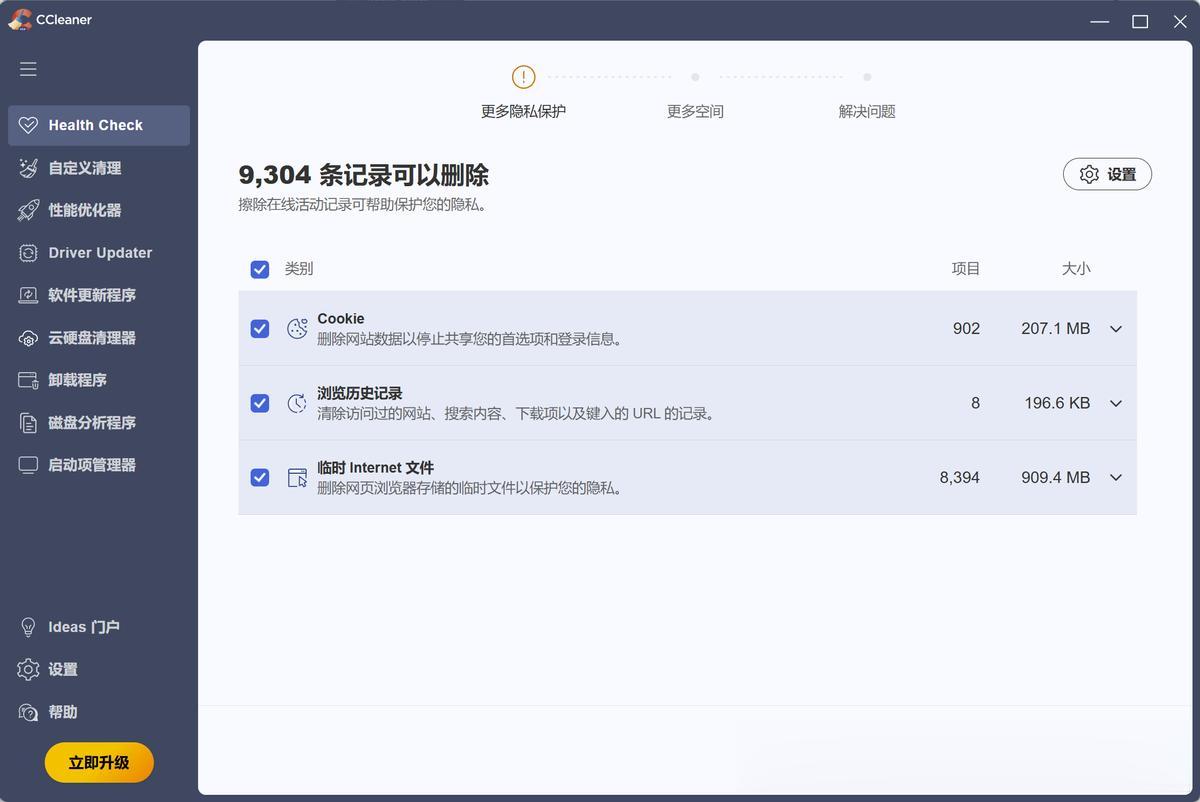Click the temporary Internet files icon
Image resolution: width=1200 pixels, height=802 pixels.
tap(297, 478)
